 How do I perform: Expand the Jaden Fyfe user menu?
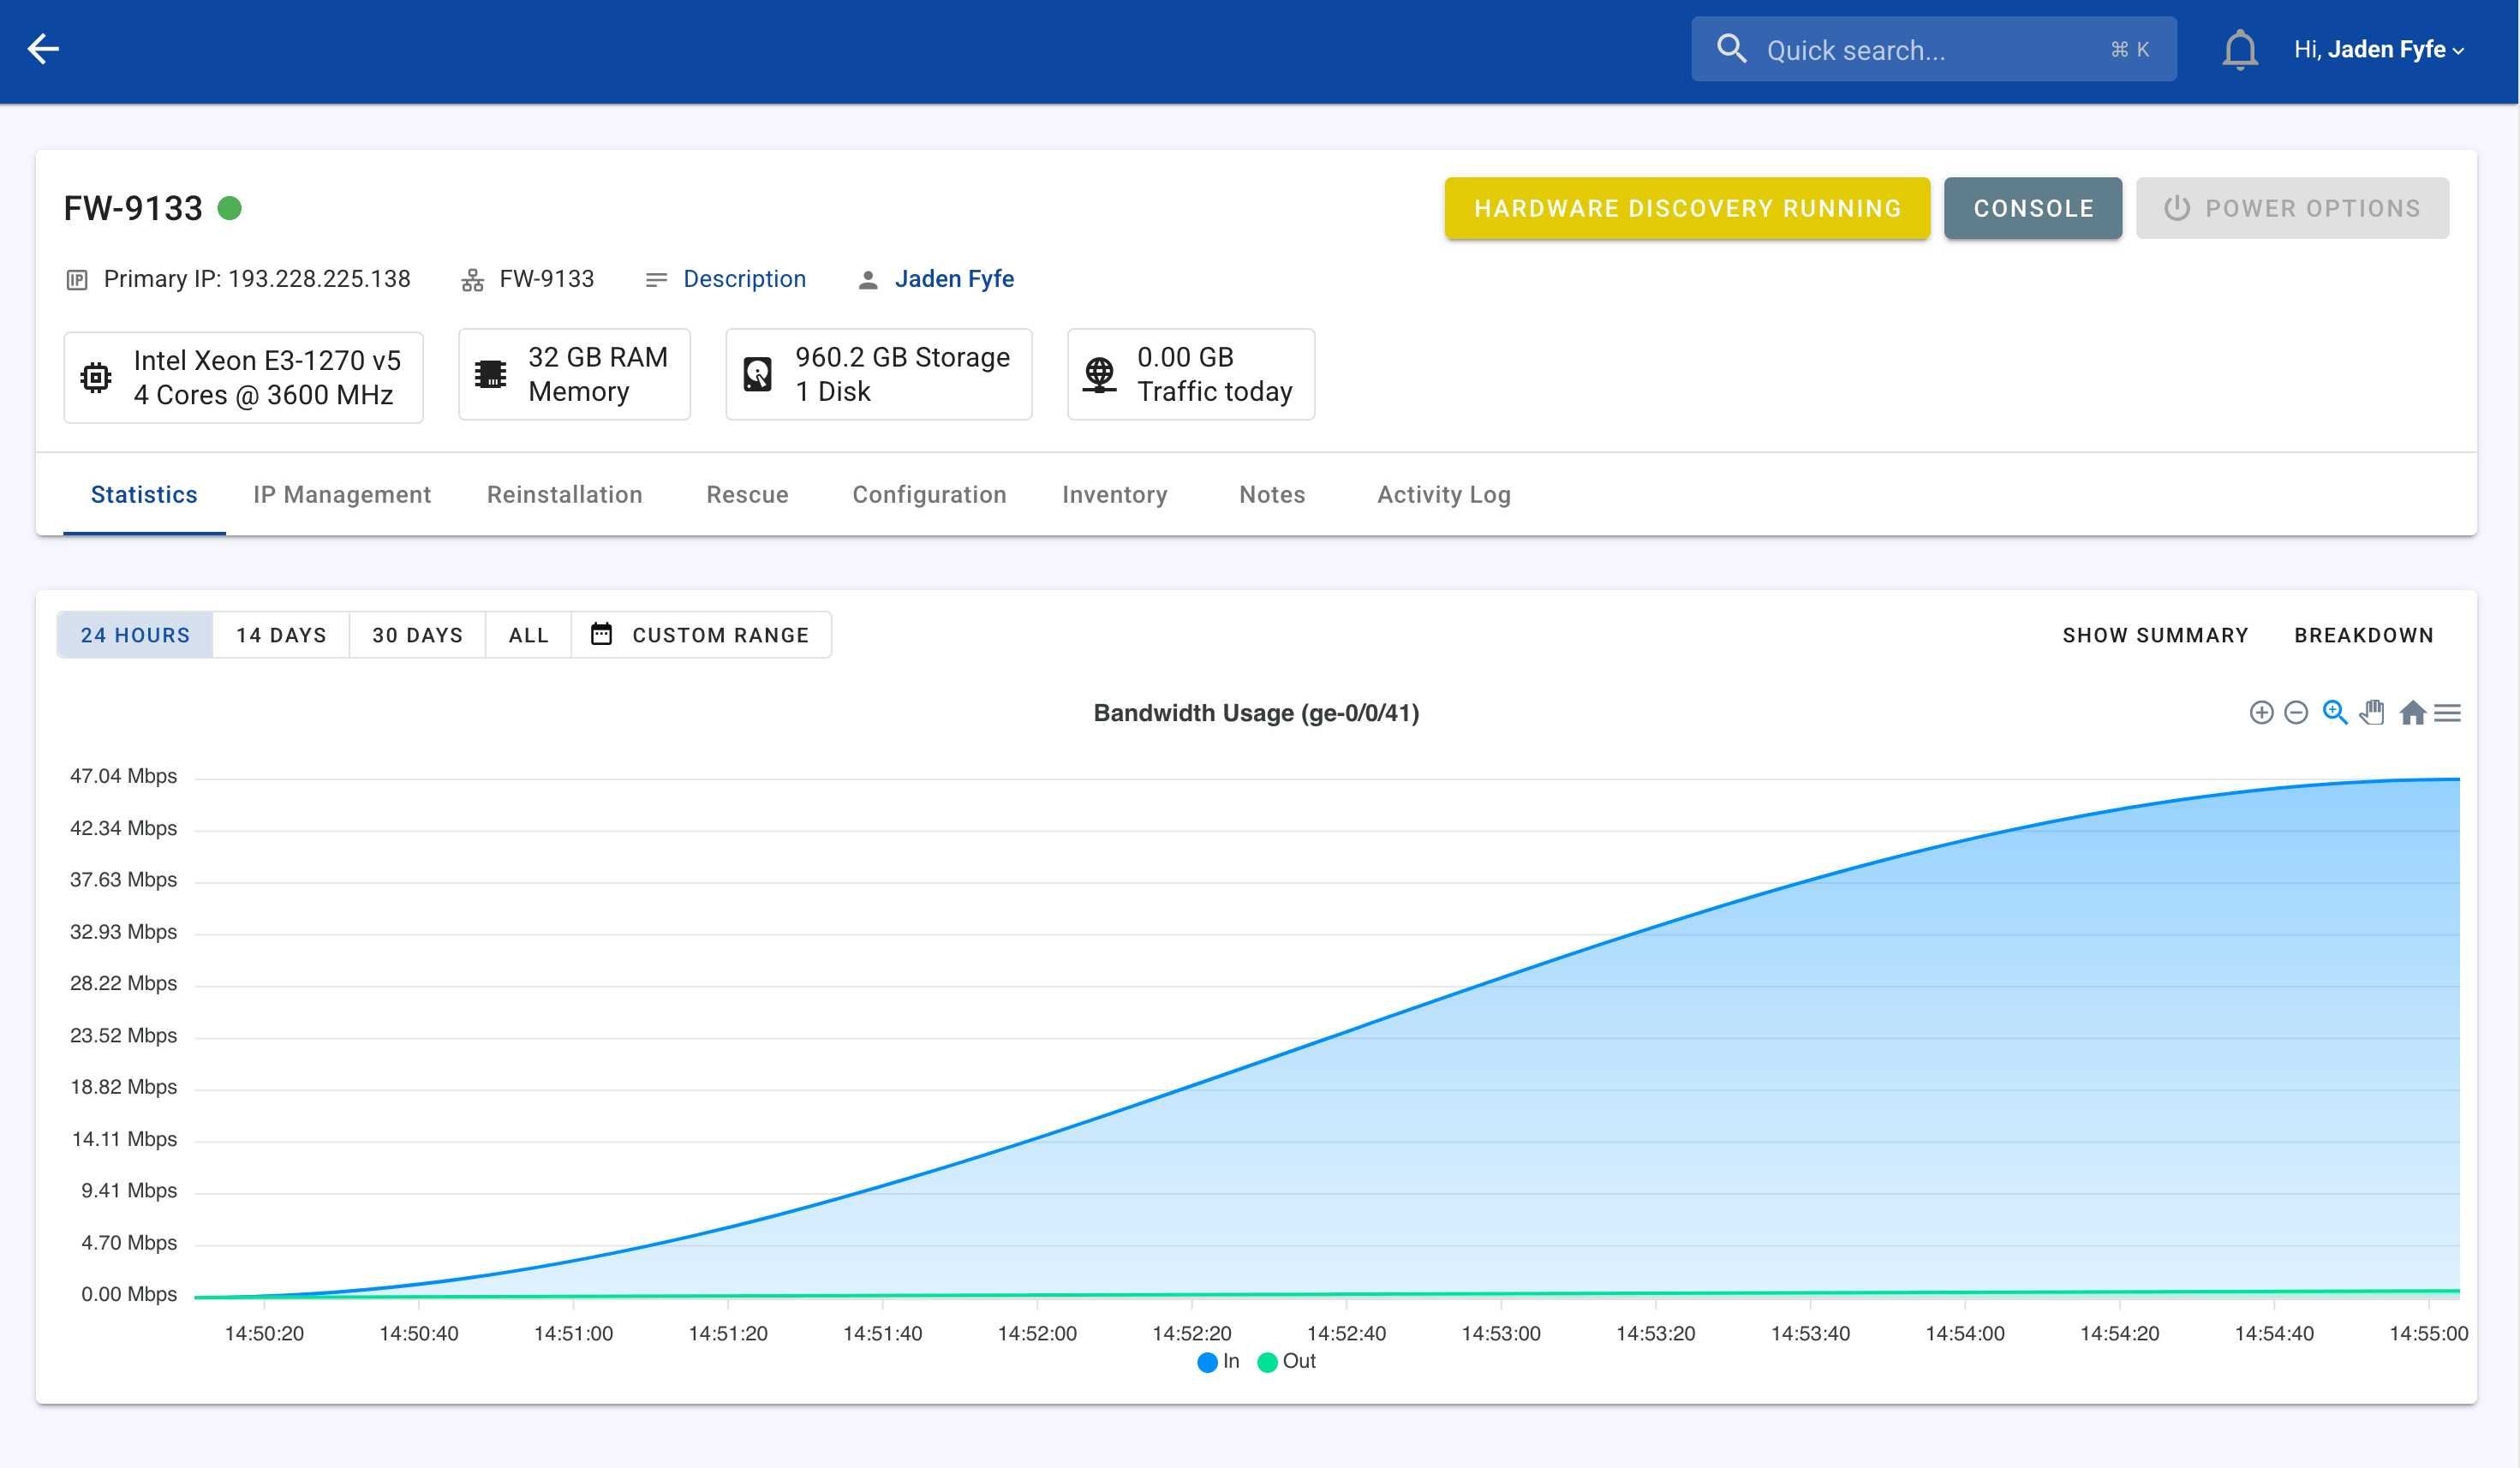(x=2379, y=49)
